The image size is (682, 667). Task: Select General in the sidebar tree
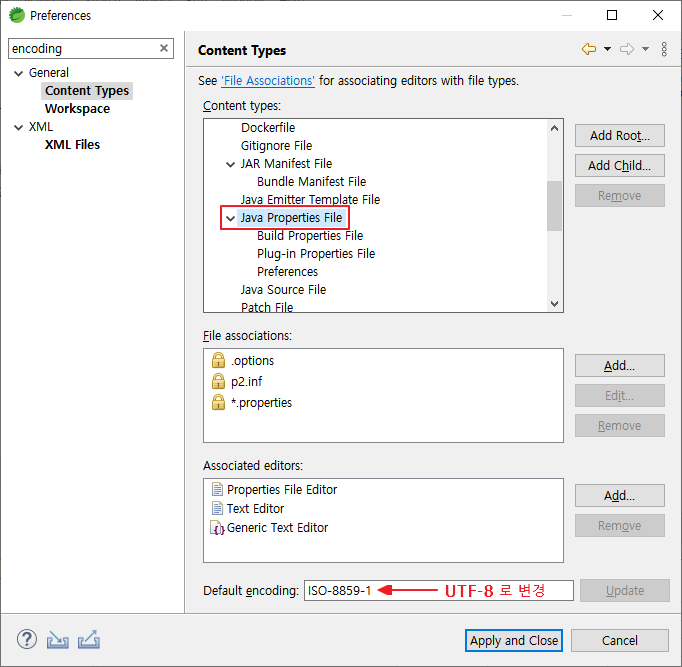click(x=49, y=73)
